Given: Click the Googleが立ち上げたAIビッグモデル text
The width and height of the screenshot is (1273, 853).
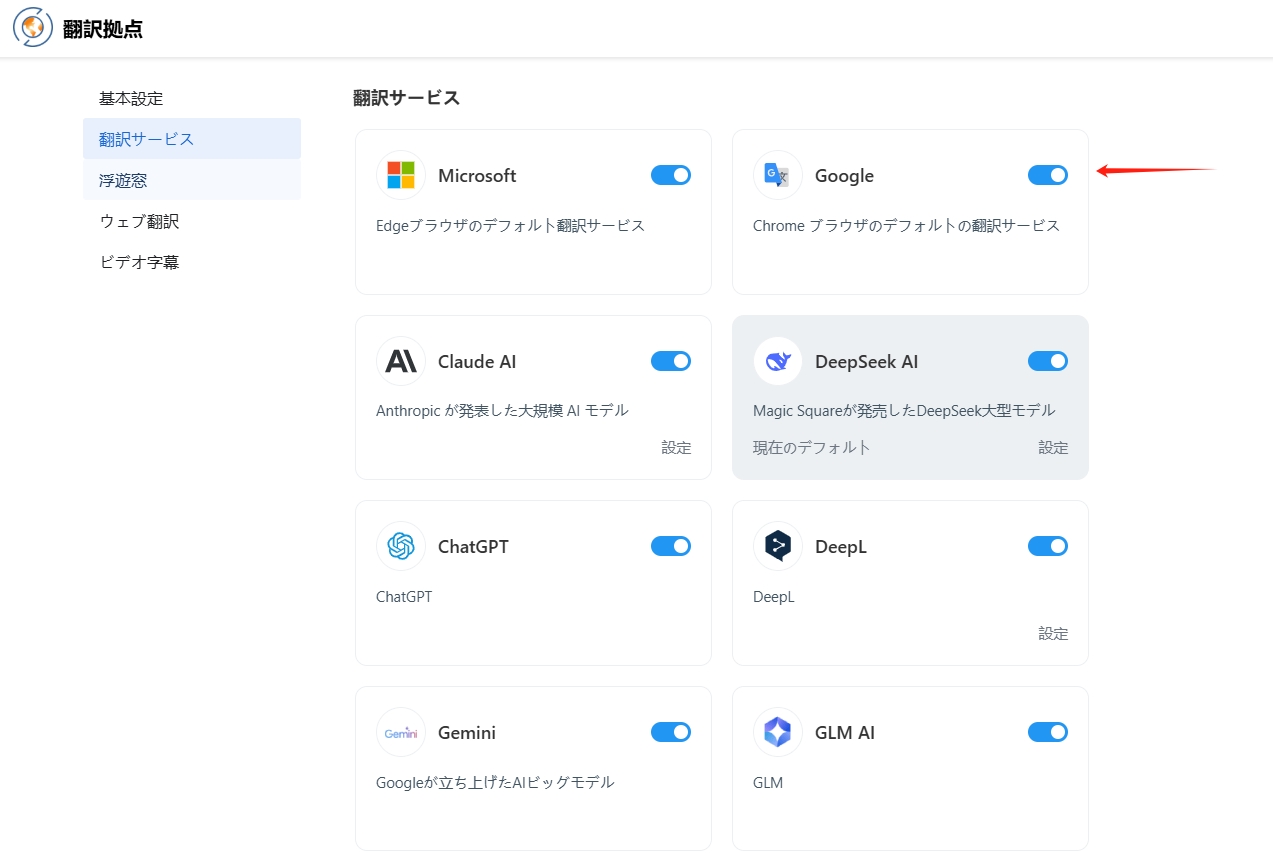Looking at the screenshot, I should [x=495, y=782].
